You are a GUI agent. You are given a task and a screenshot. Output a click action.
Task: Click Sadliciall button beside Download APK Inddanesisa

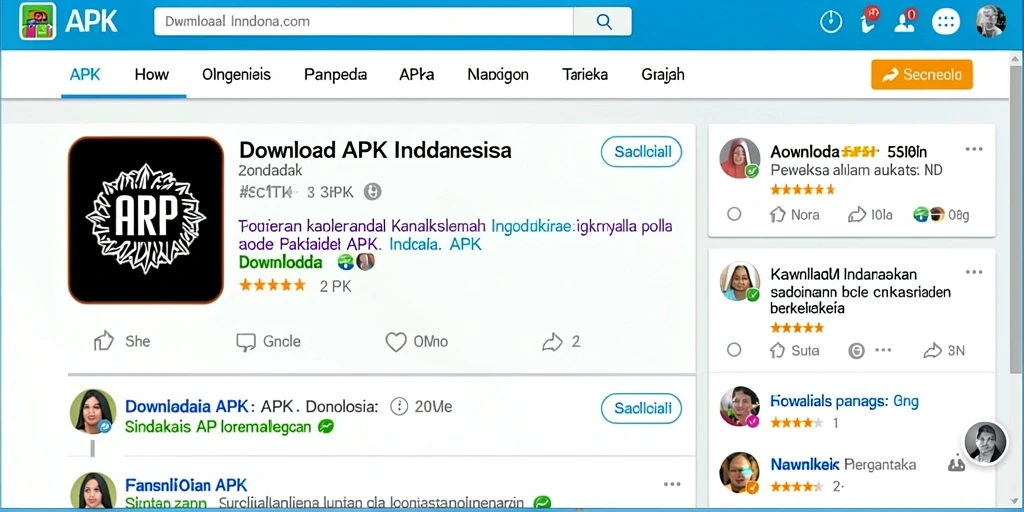(x=641, y=152)
